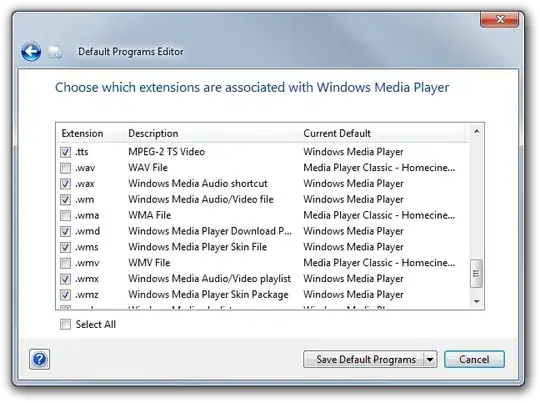Open help with the question mark icon

[39, 359]
